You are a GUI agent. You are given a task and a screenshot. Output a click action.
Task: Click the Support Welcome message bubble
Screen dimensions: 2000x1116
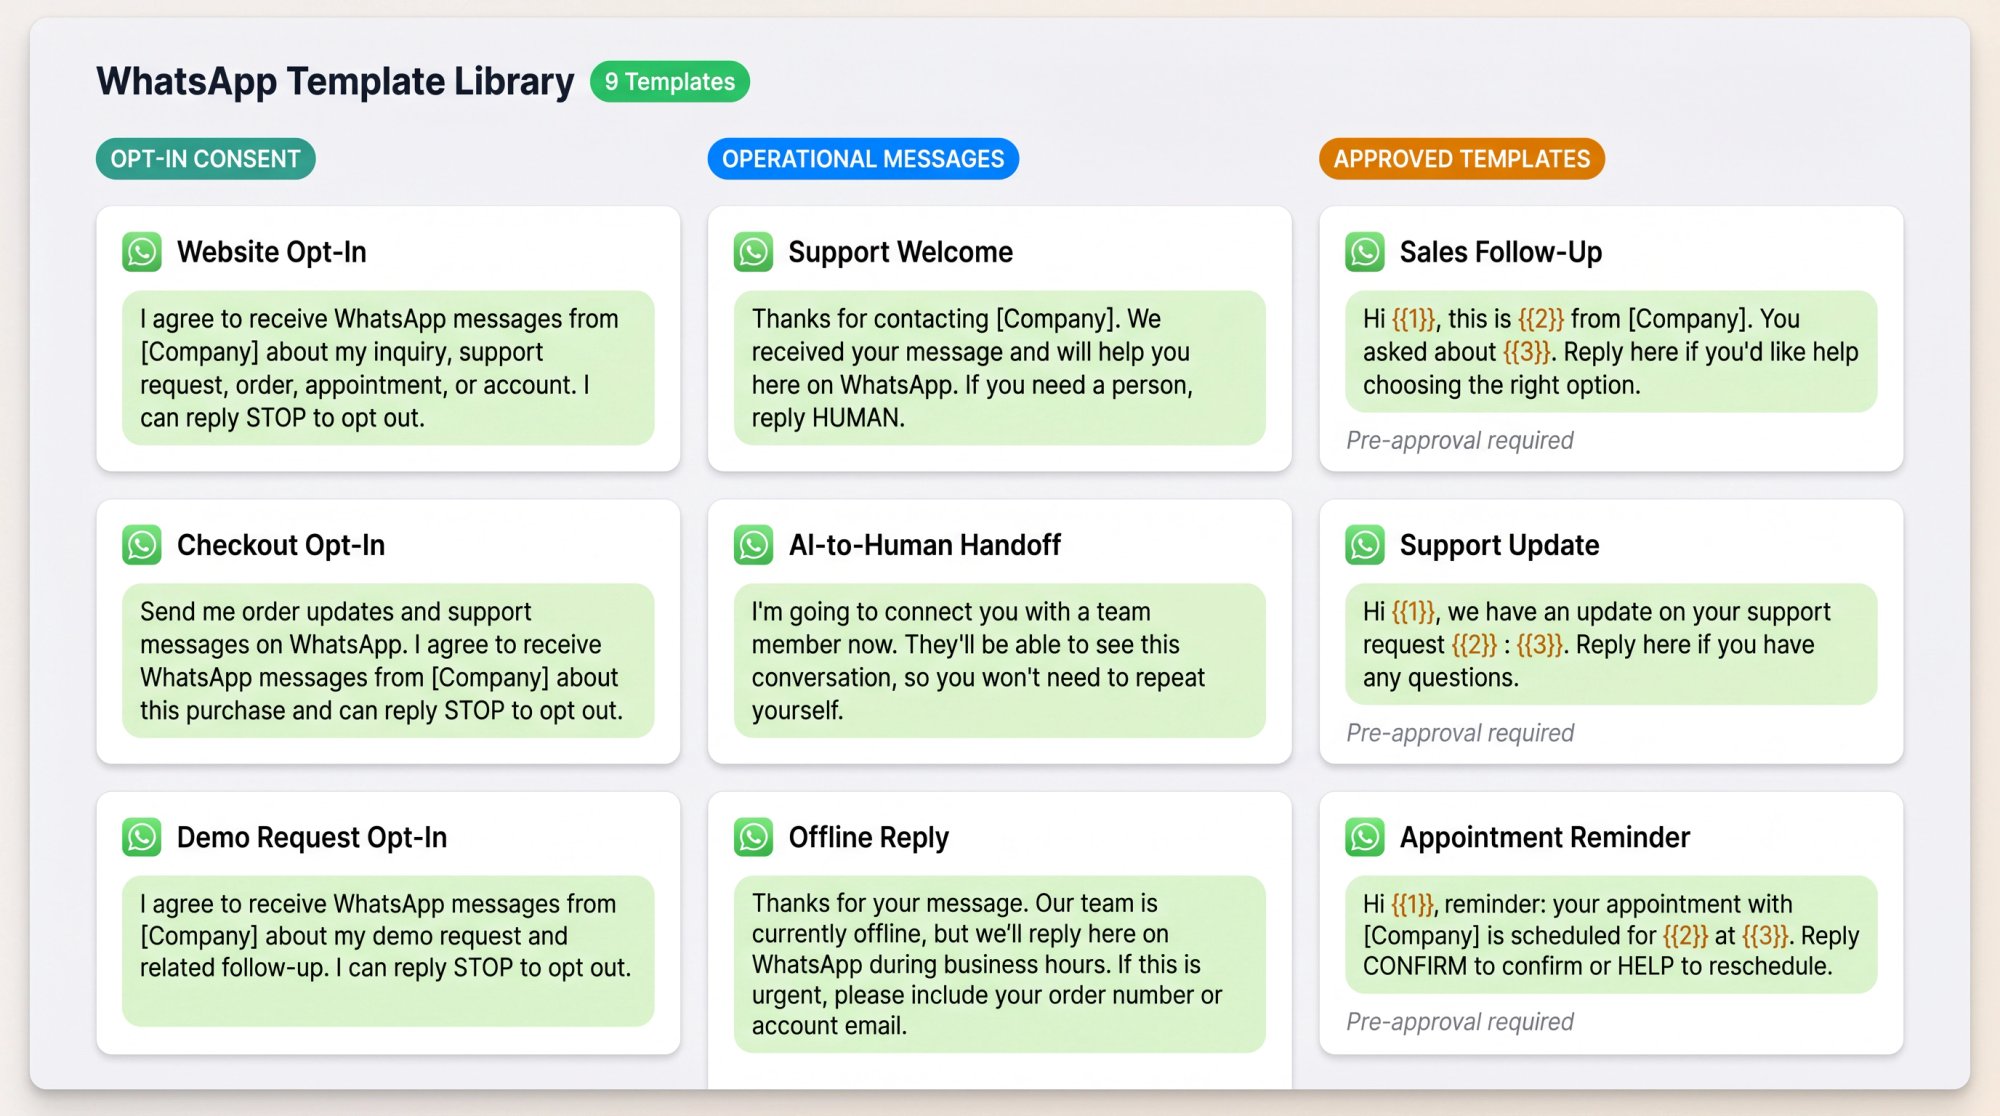pos(1000,368)
